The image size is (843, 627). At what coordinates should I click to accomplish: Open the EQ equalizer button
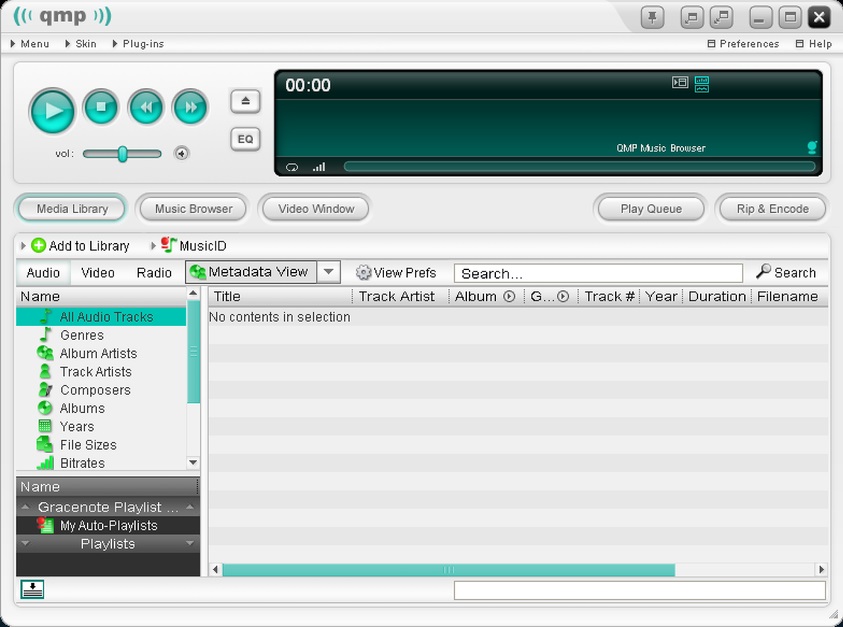(245, 139)
